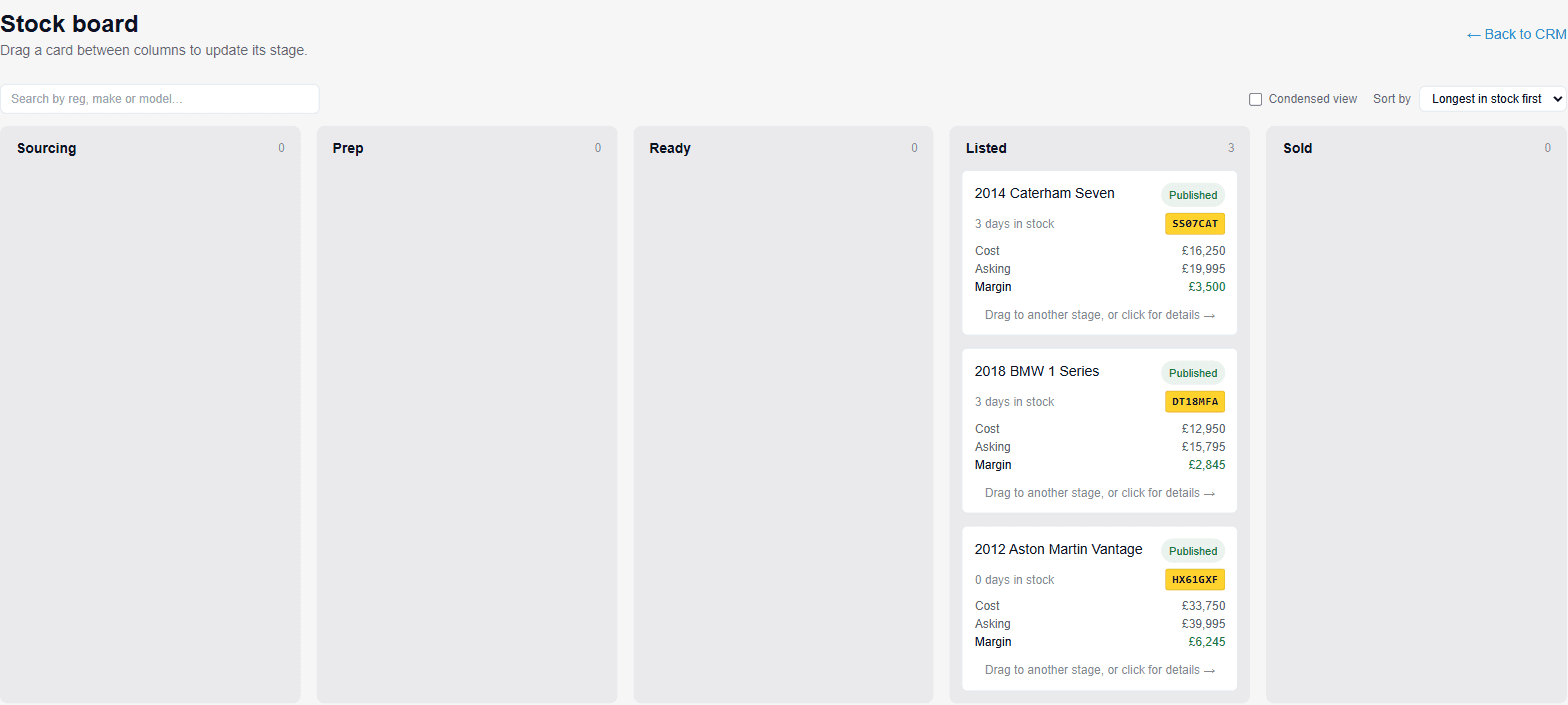Image resolution: width=1568 pixels, height=705 pixels.
Task: Enable the Condensed view checkbox
Action: coord(1255,99)
